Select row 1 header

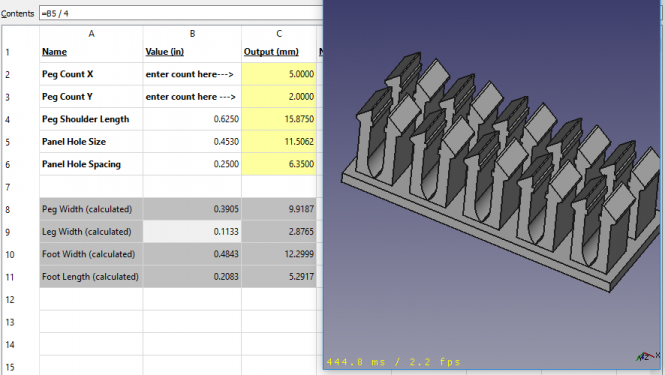tap(20, 52)
